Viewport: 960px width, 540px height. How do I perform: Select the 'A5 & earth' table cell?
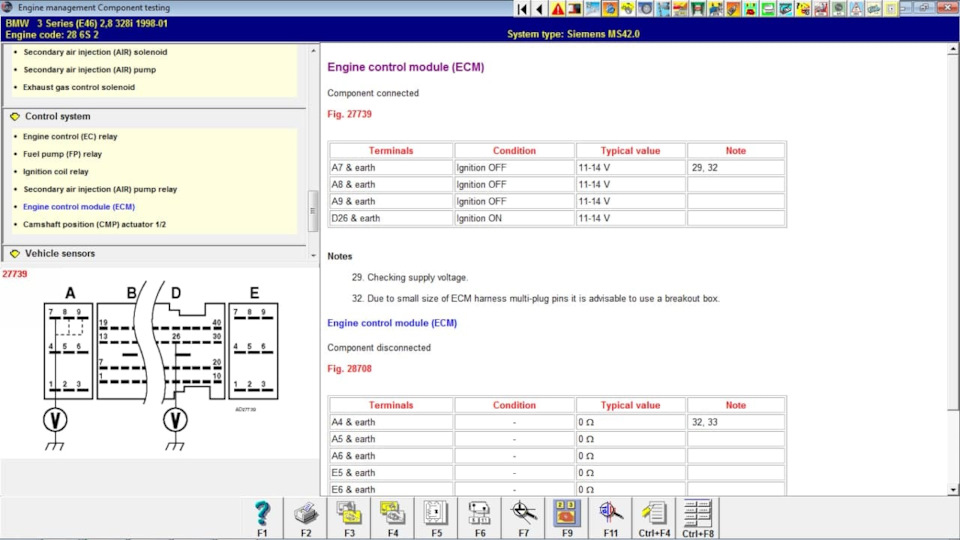point(391,439)
